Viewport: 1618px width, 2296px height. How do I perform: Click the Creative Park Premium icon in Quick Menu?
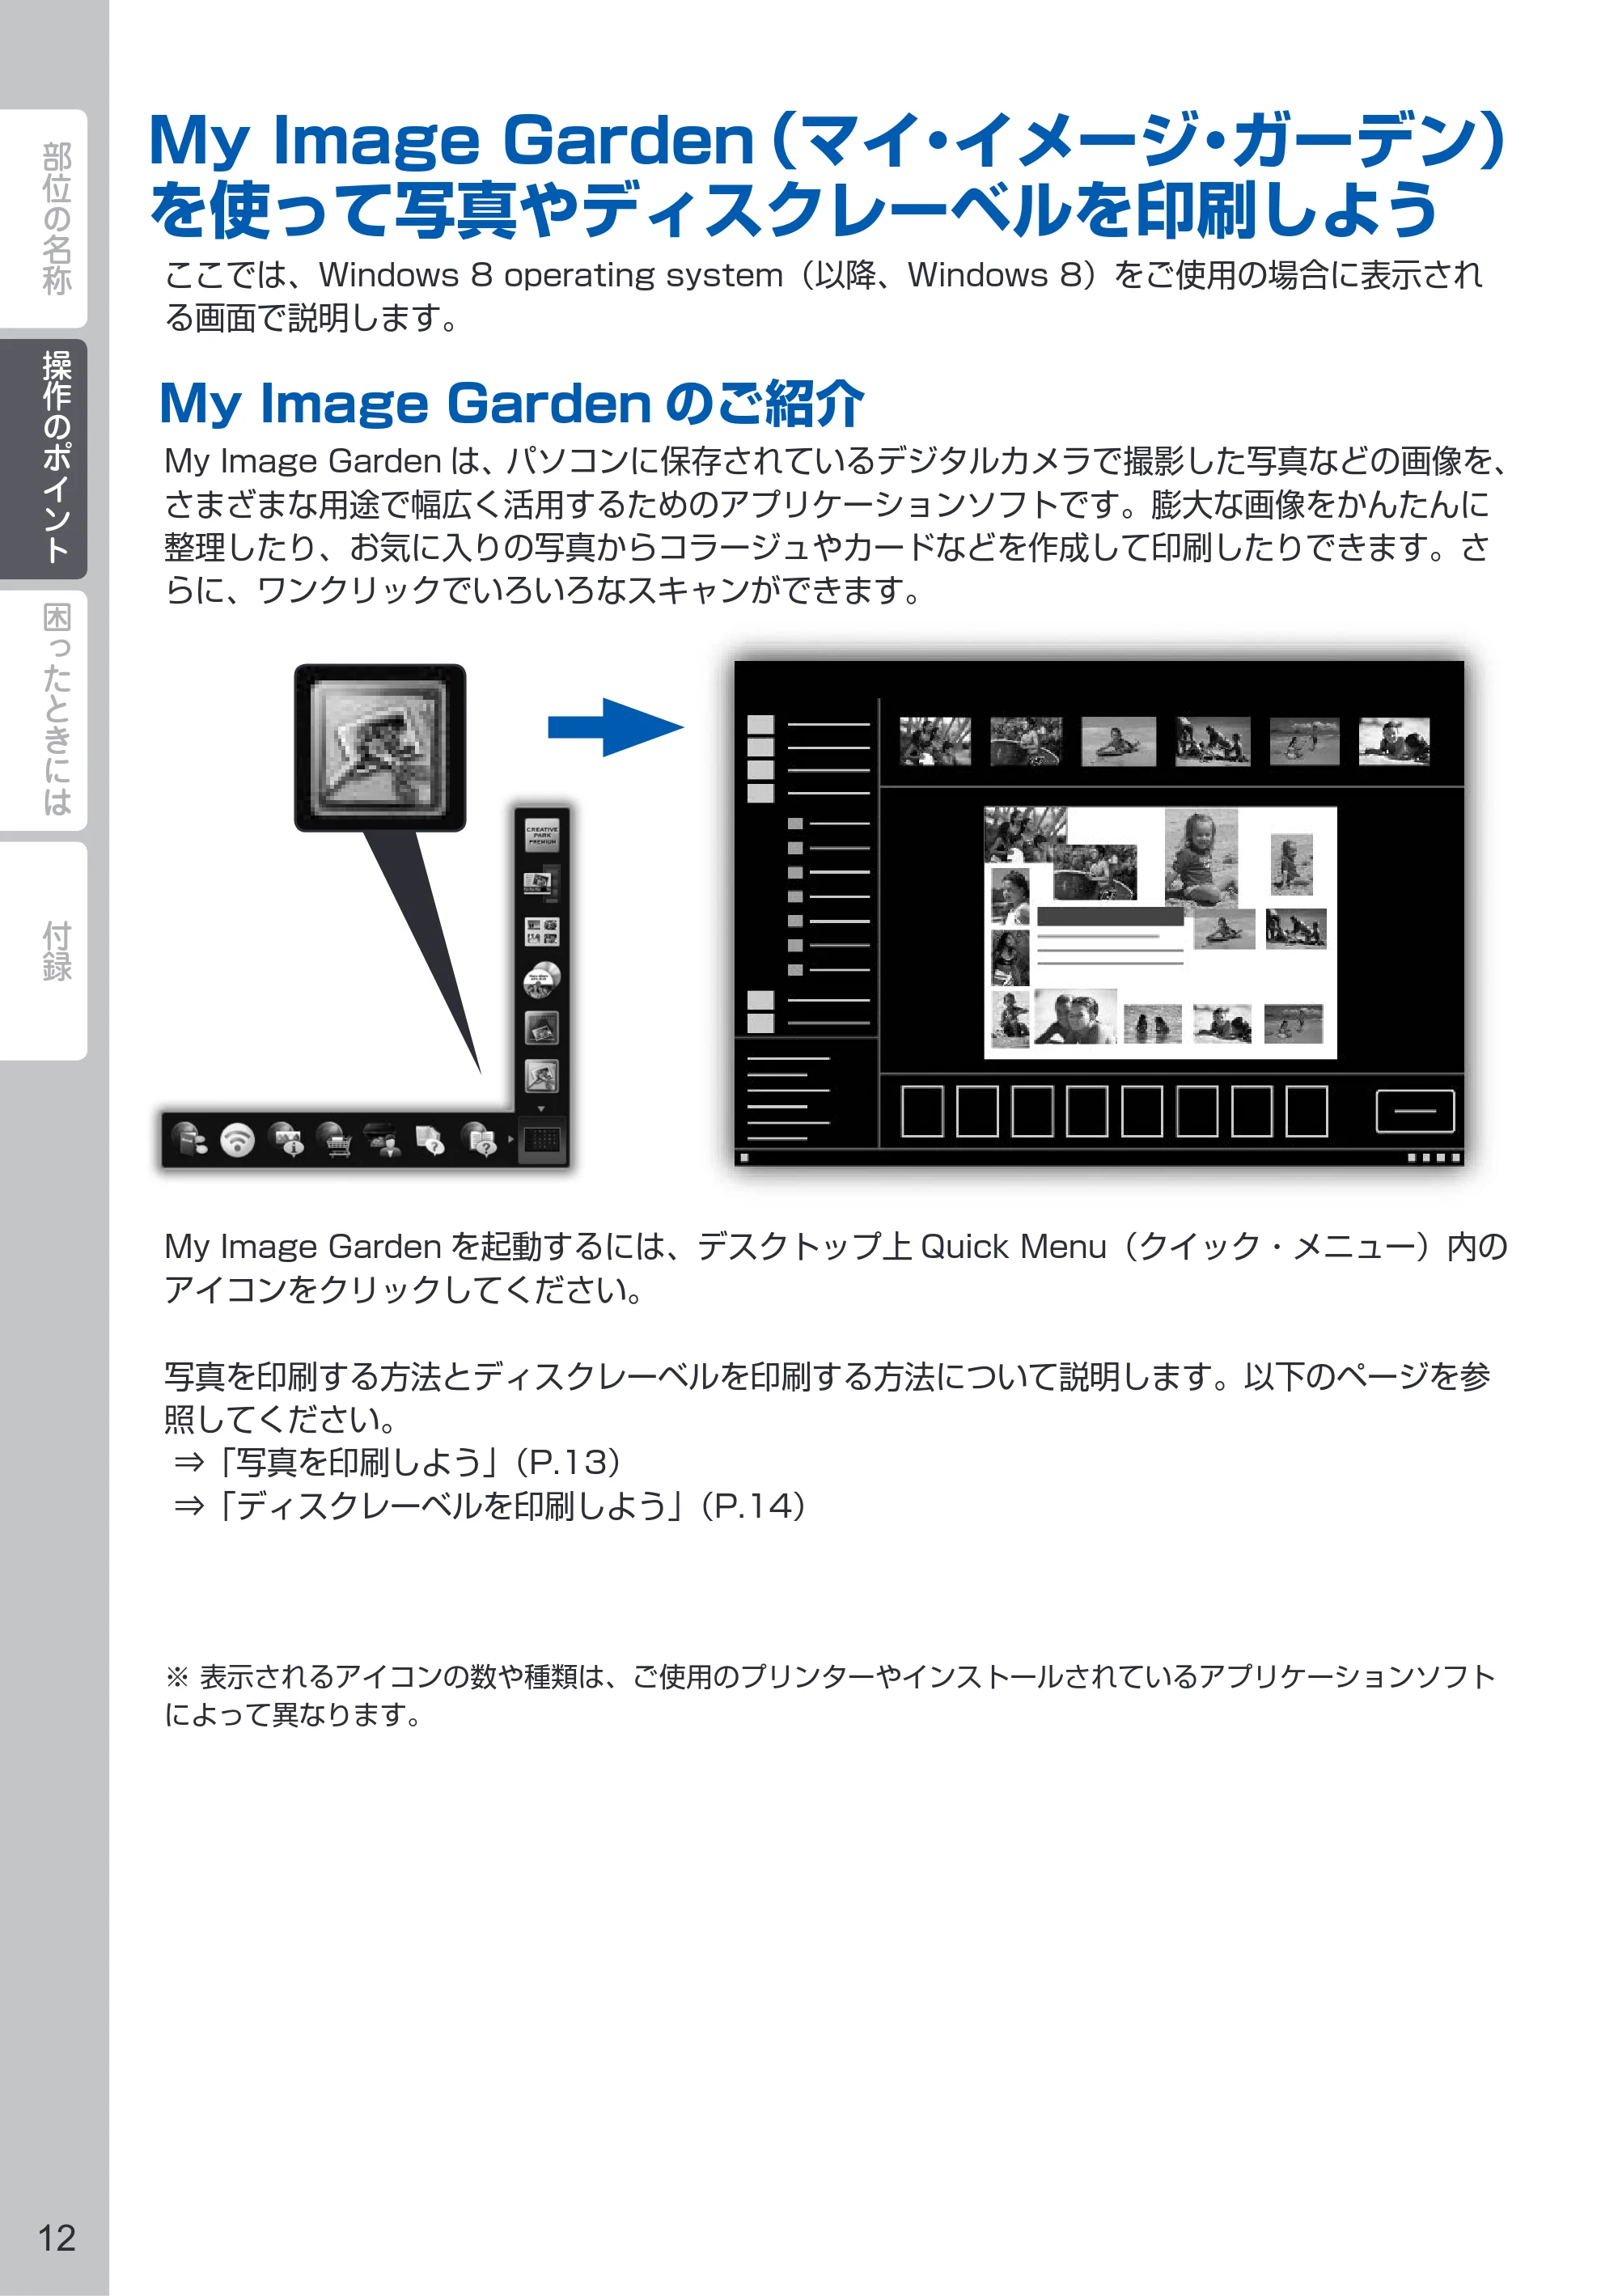tap(542, 835)
